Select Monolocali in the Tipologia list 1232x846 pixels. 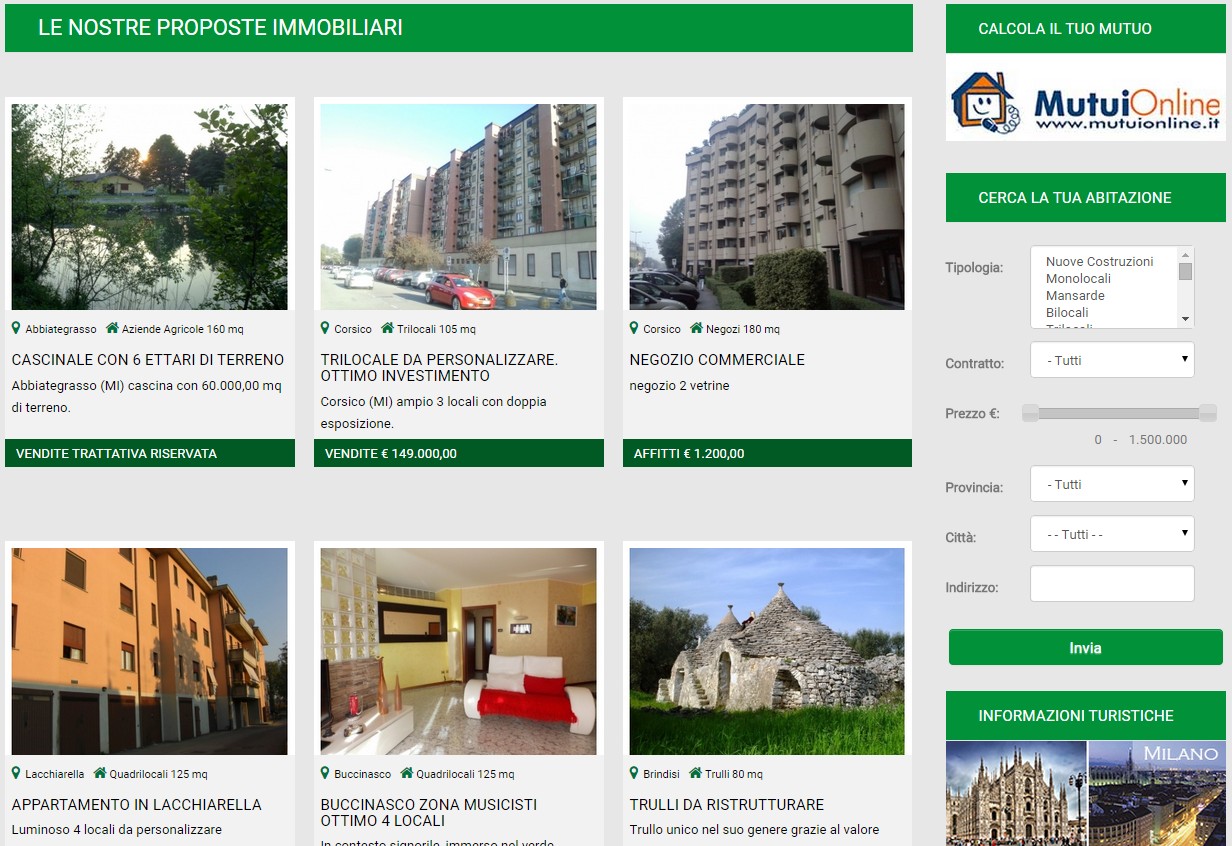[1078, 278]
